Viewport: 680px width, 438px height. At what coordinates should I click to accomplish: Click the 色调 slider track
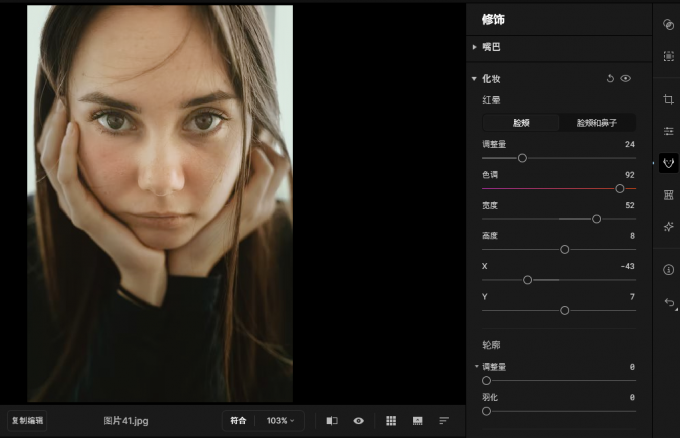click(x=558, y=188)
